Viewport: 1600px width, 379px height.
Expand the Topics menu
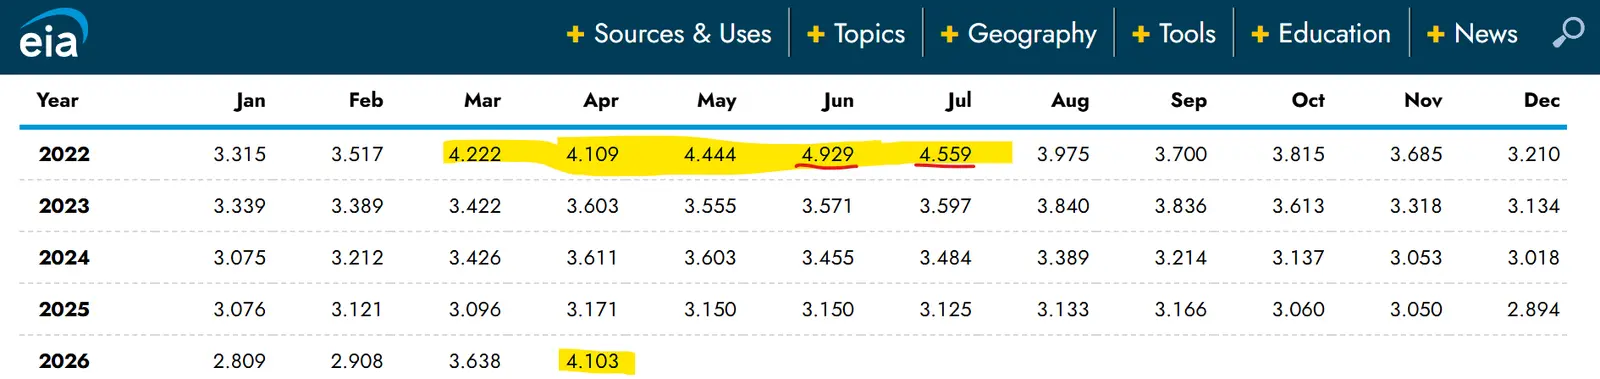click(856, 34)
